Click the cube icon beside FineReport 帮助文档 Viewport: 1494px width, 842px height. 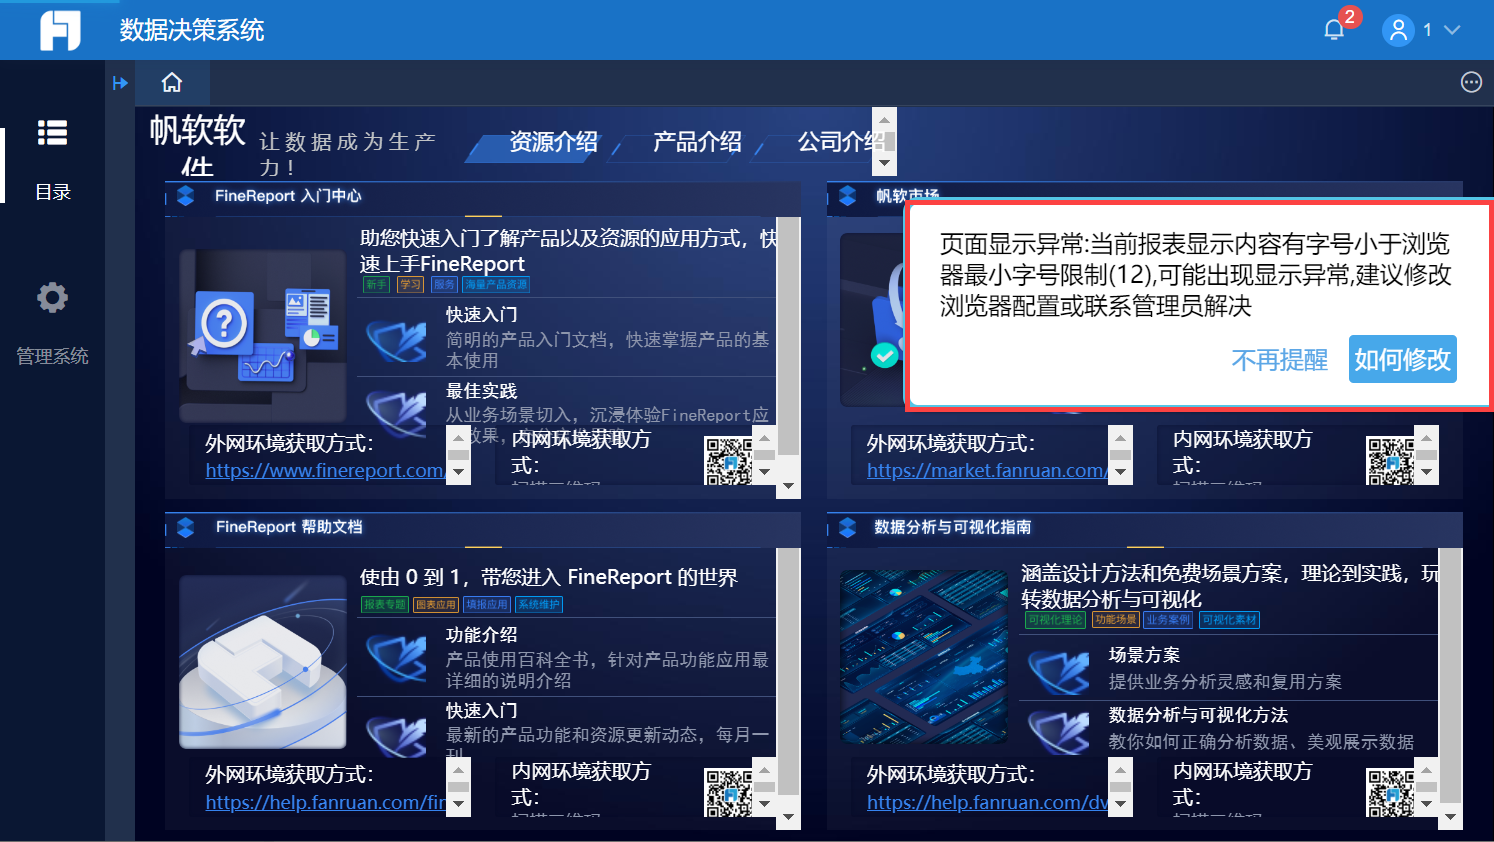pos(185,527)
